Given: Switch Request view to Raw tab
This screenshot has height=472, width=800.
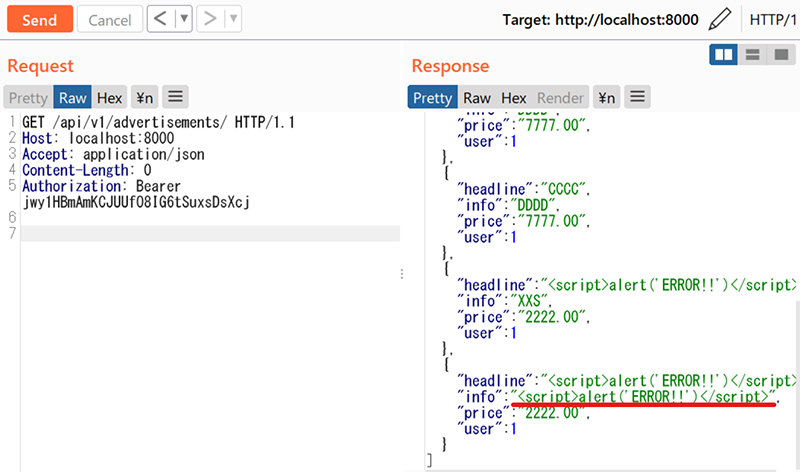Looking at the screenshot, I should 72,97.
